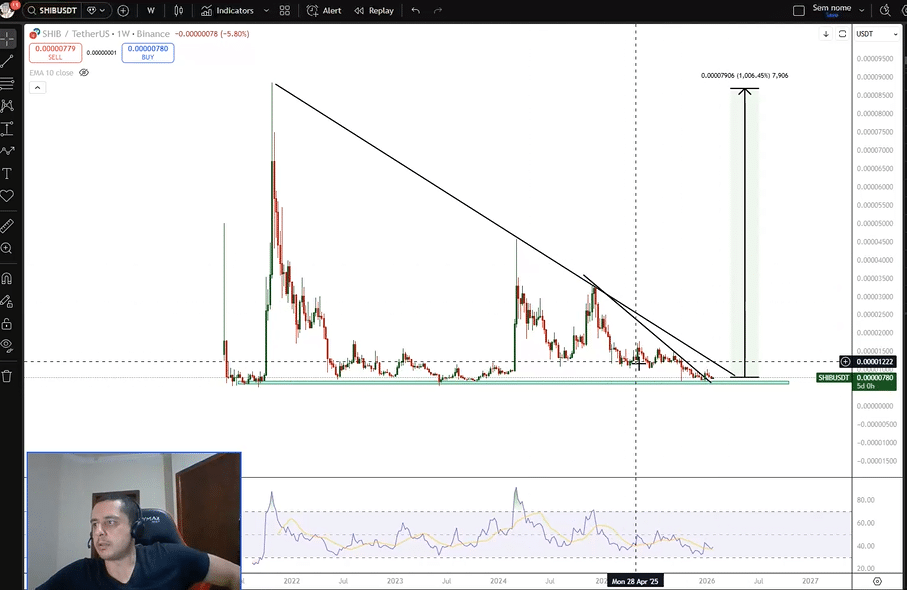Select the zoom-in magnifier tool
This screenshot has width=907, height=590.
click(x=7, y=248)
